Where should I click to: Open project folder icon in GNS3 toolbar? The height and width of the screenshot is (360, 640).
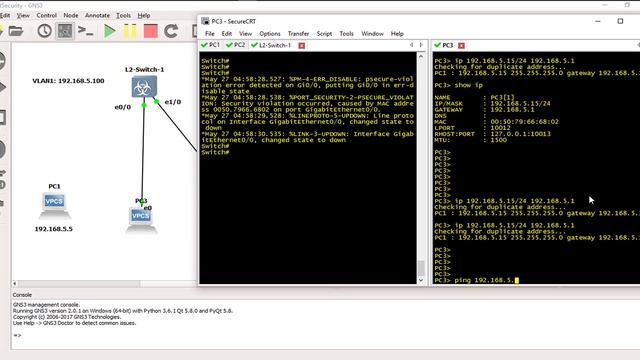click(16, 31)
